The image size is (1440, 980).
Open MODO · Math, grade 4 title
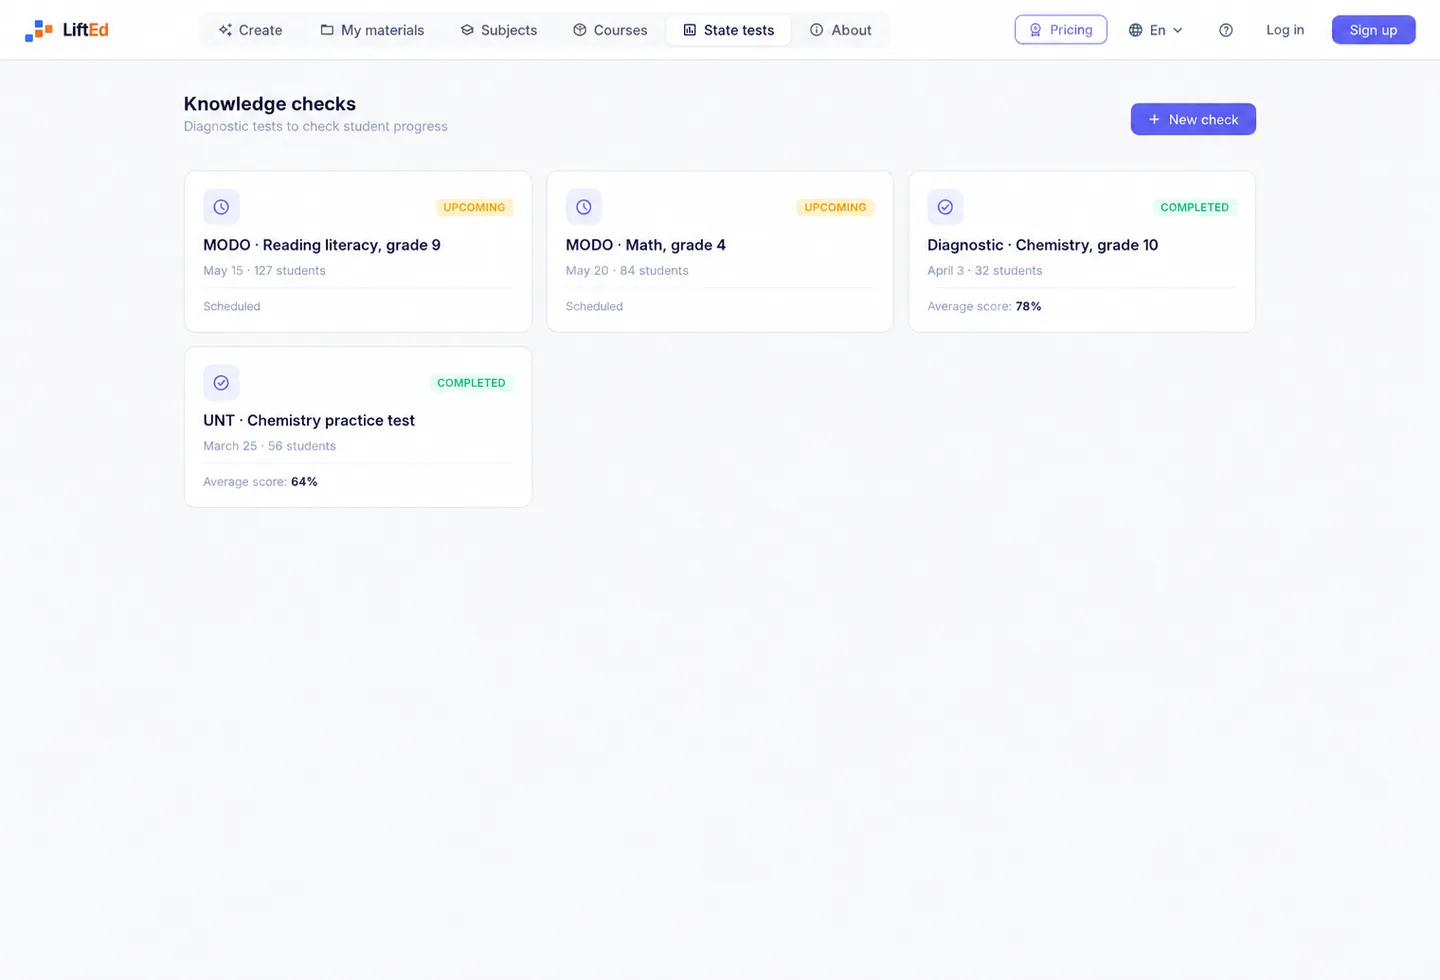[646, 245]
